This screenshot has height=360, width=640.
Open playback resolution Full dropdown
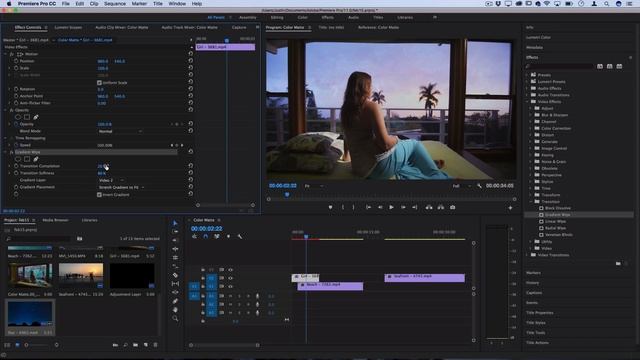pos(461,186)
